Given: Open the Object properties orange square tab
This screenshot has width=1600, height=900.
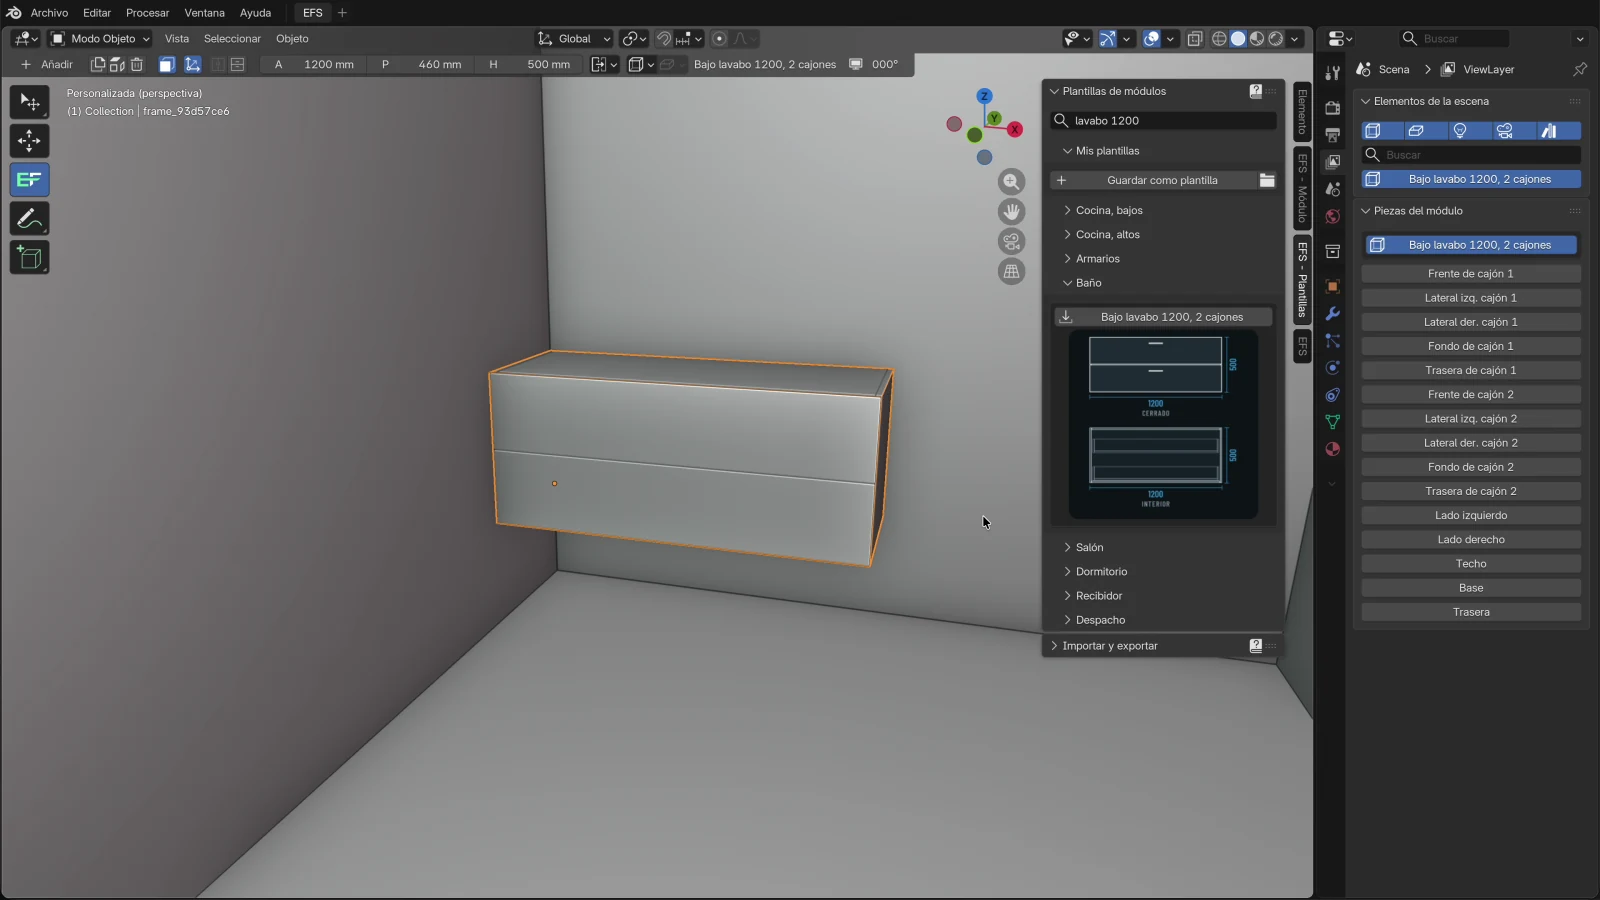Looking at the screenshot, I should click(1332, 287).
